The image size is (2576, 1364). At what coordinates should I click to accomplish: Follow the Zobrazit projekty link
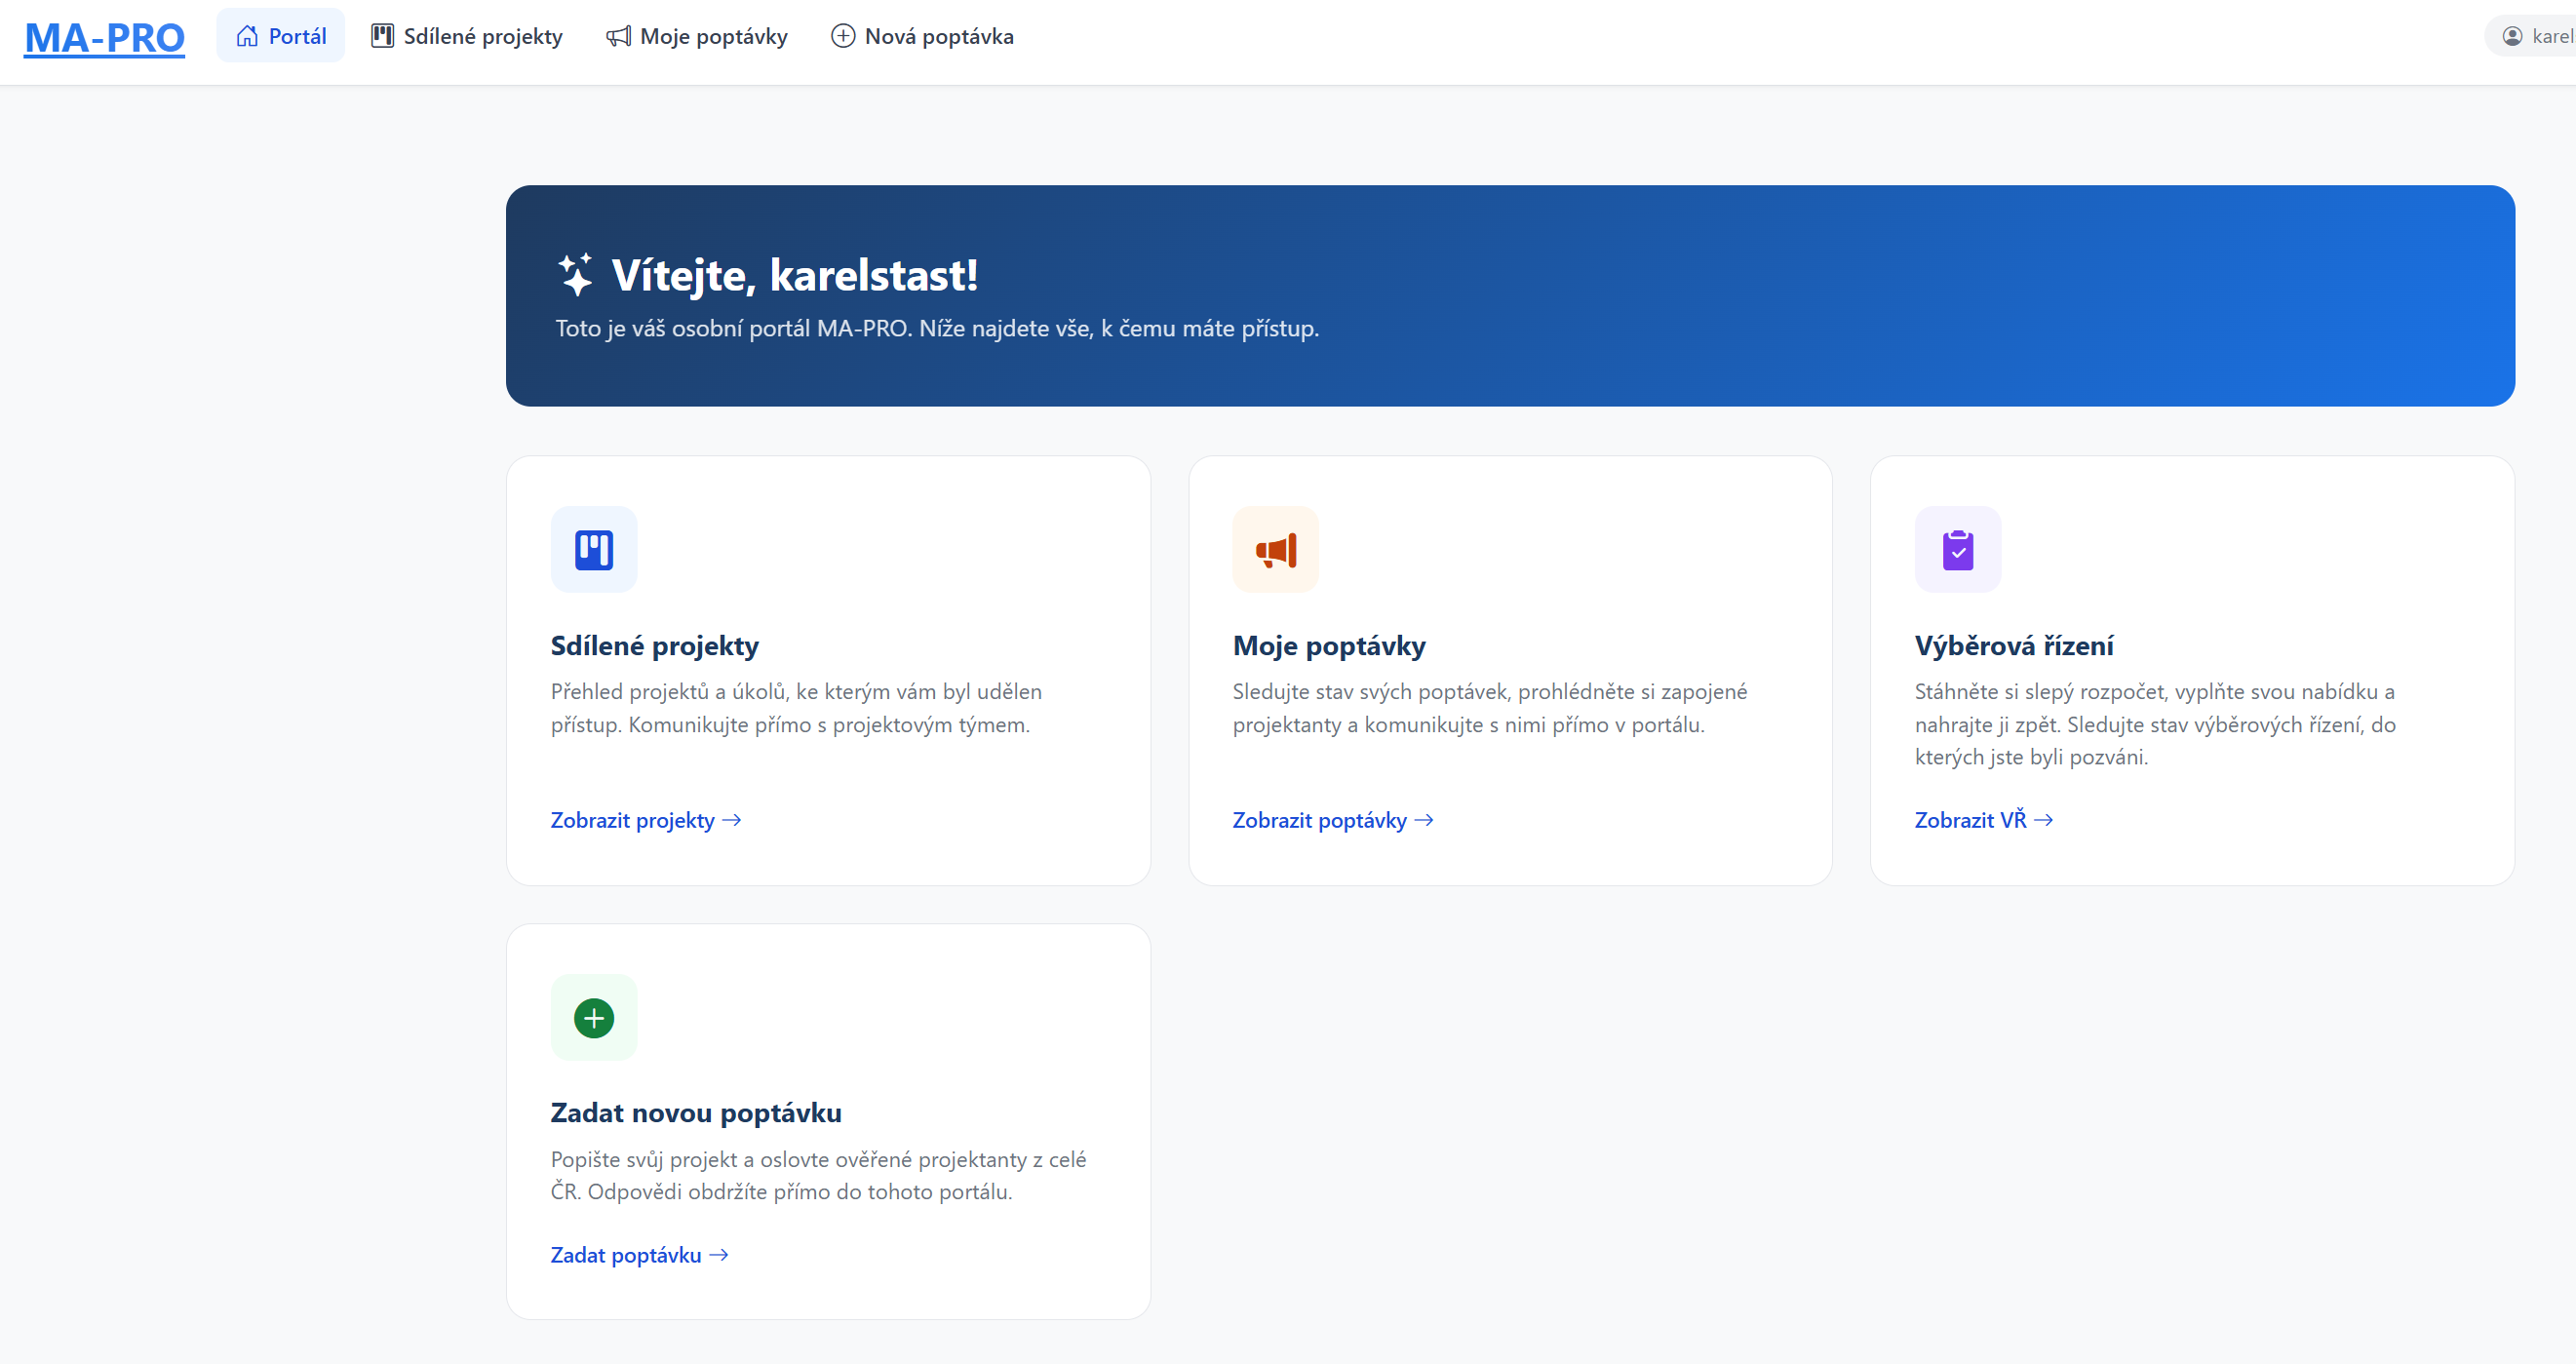pos(646,820)
